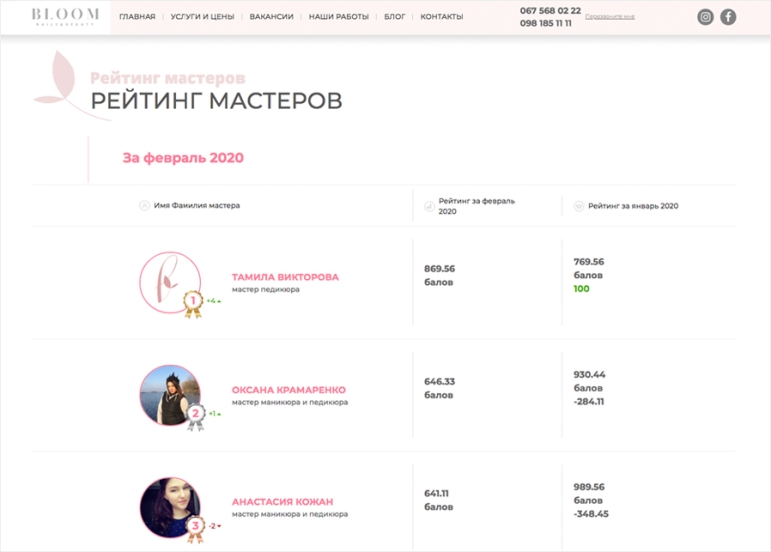Viewport: 771px width, 552px height.
Task: Click the green 100 difference value
Action: (x=581, y=289)
